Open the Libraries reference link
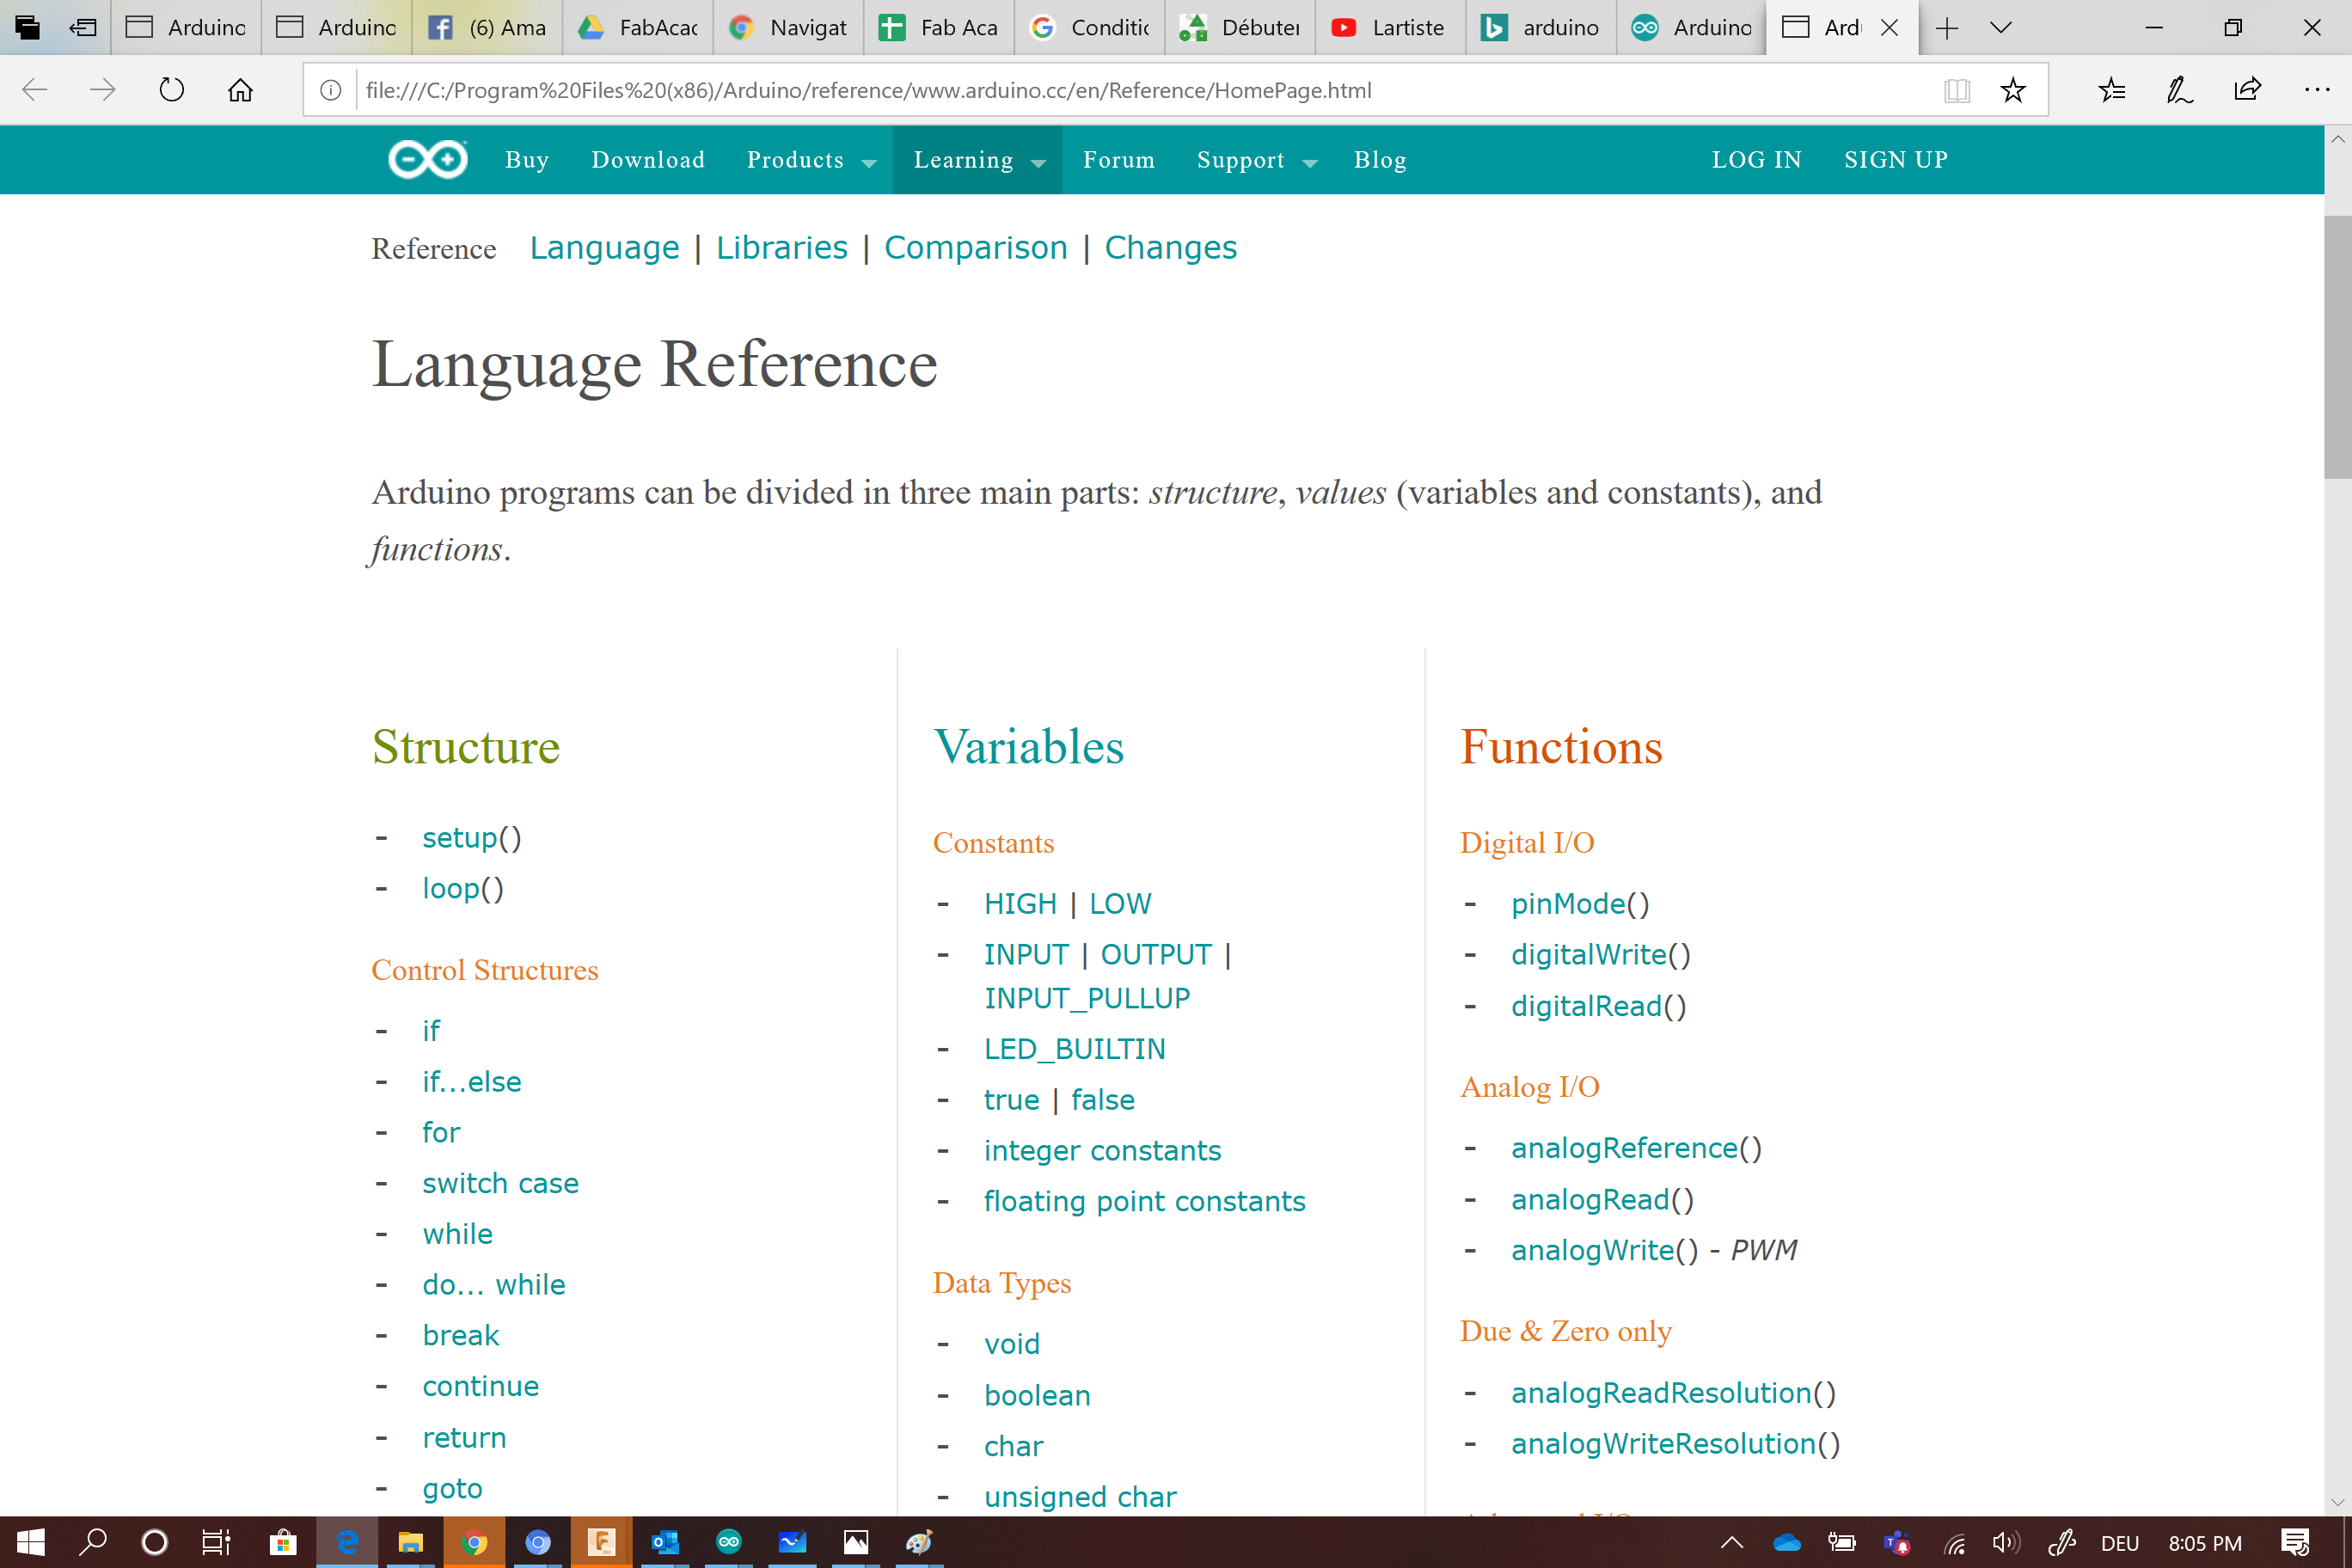 tap(781, 247)
